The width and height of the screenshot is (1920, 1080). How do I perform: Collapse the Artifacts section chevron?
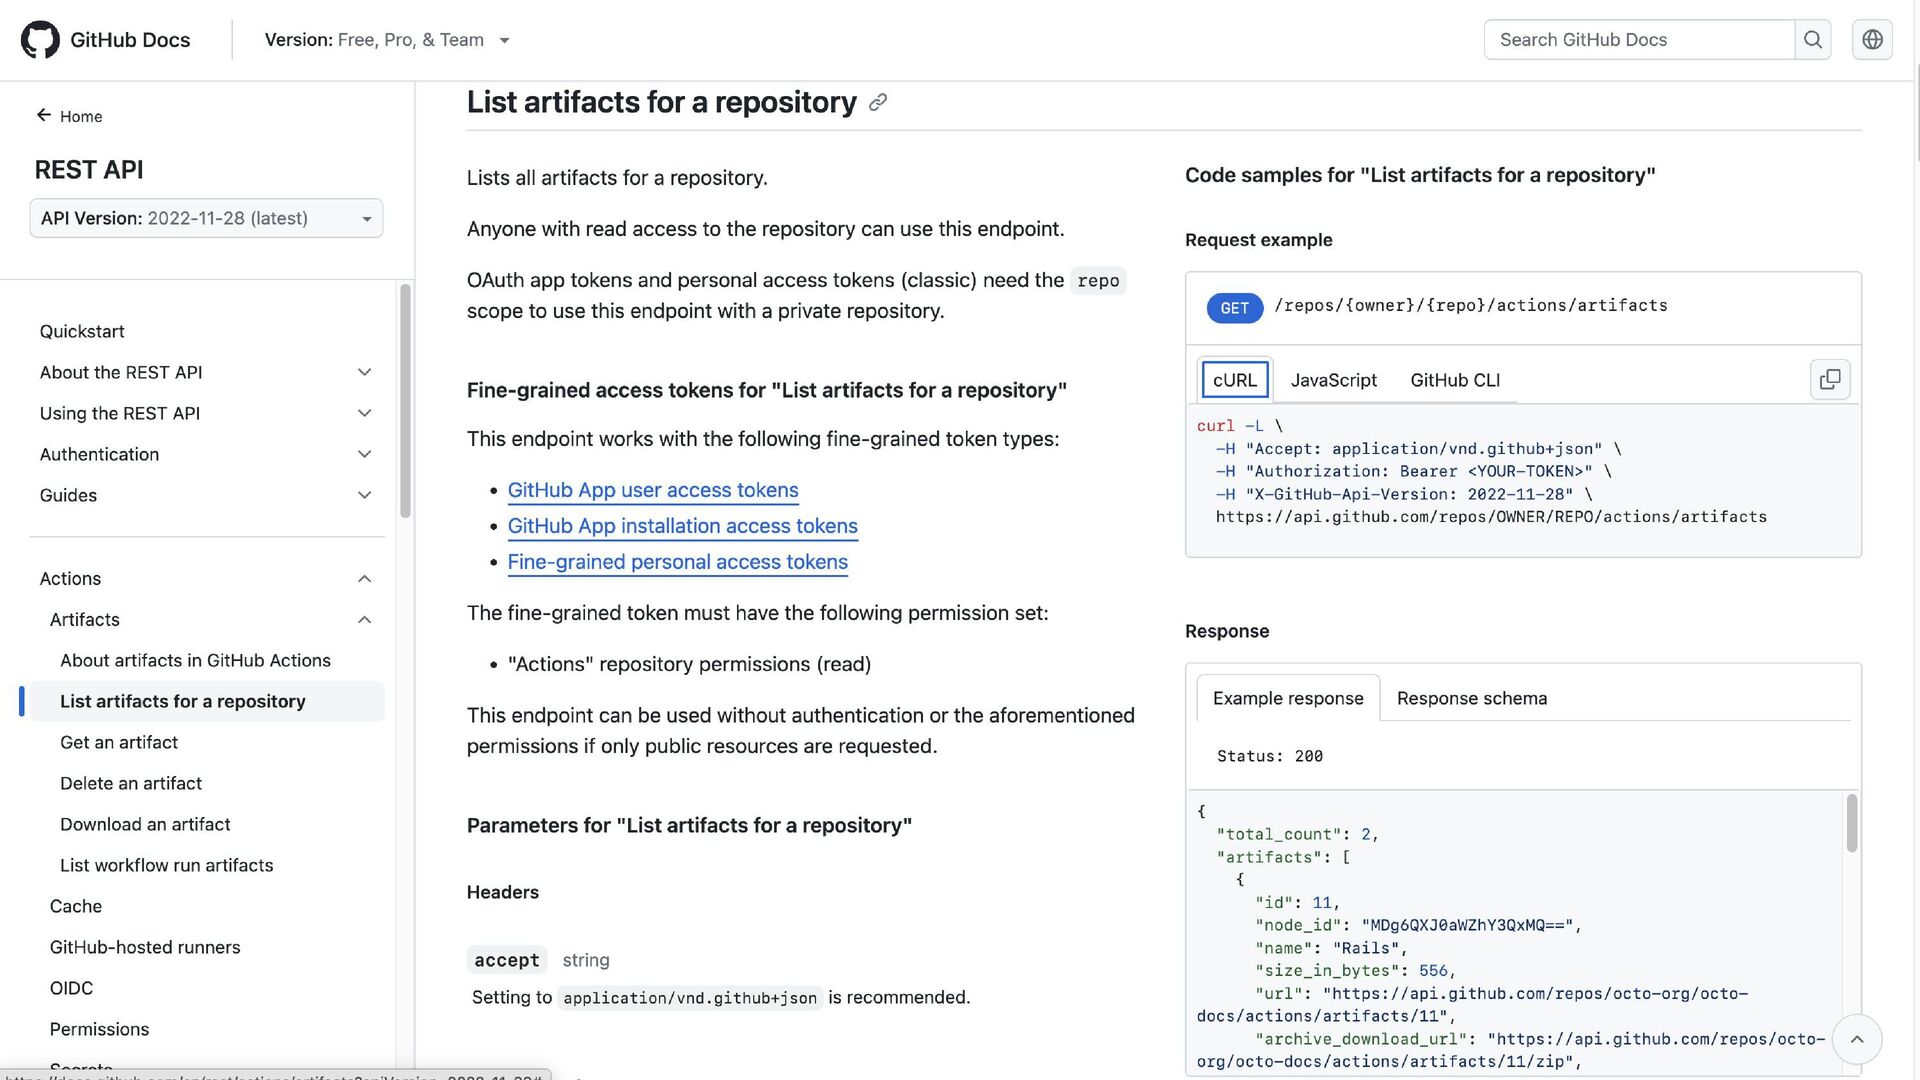click(x=364, y=620)
